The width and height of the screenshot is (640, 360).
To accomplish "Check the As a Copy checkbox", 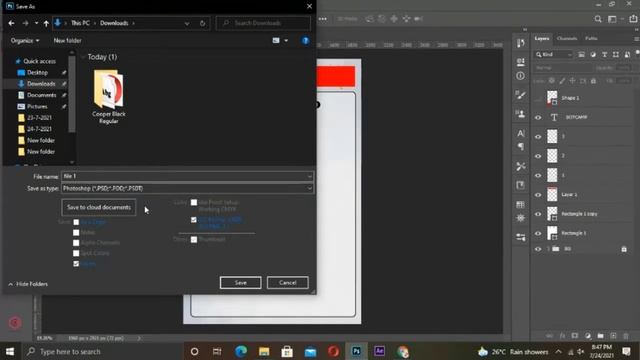I will click(76, 222).
